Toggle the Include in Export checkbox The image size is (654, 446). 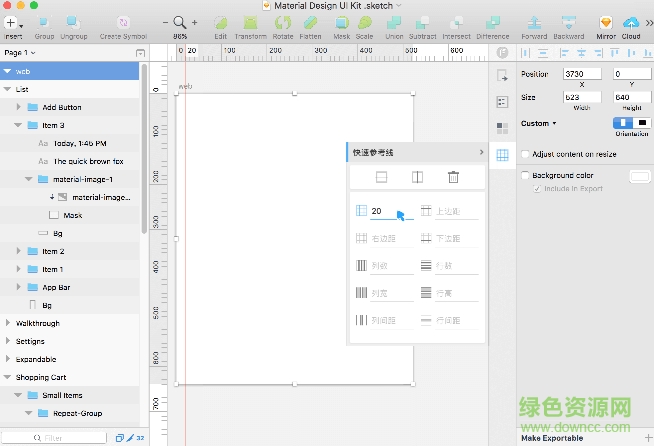coord(537,188)
